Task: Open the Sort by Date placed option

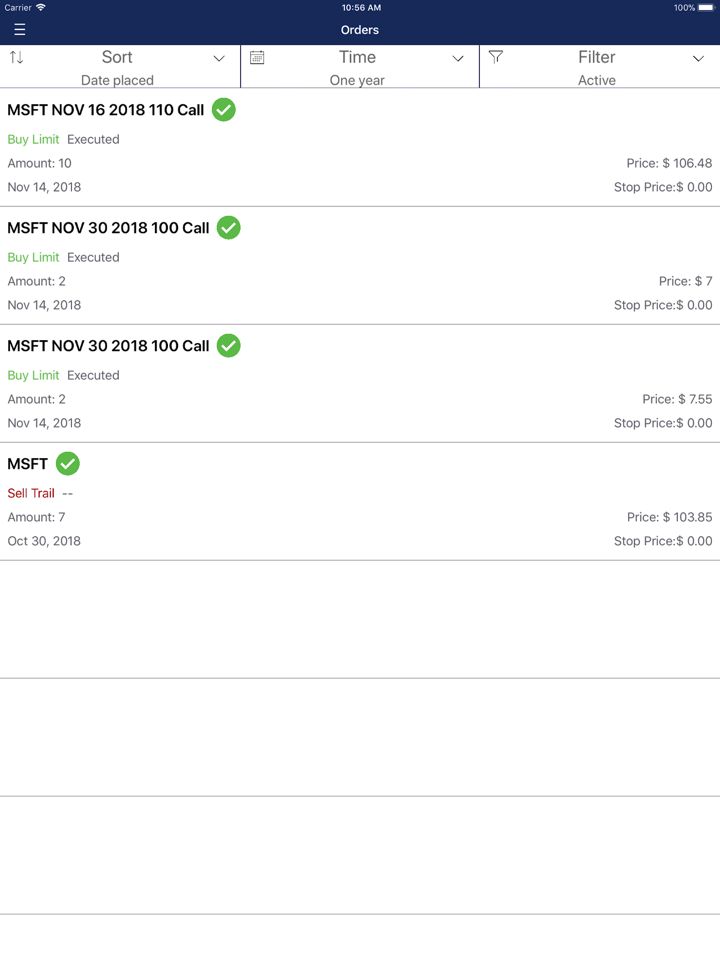Action: click(117, 80)
